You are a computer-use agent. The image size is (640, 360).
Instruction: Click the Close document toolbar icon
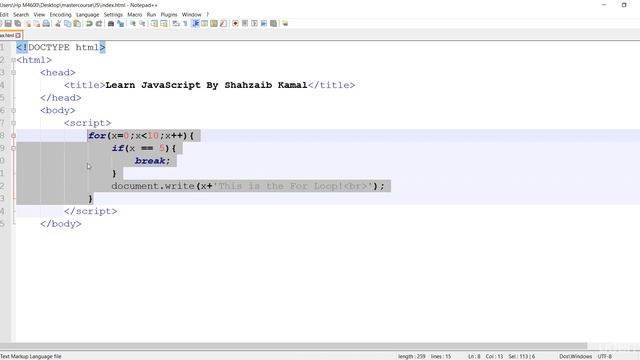(28, 24)
